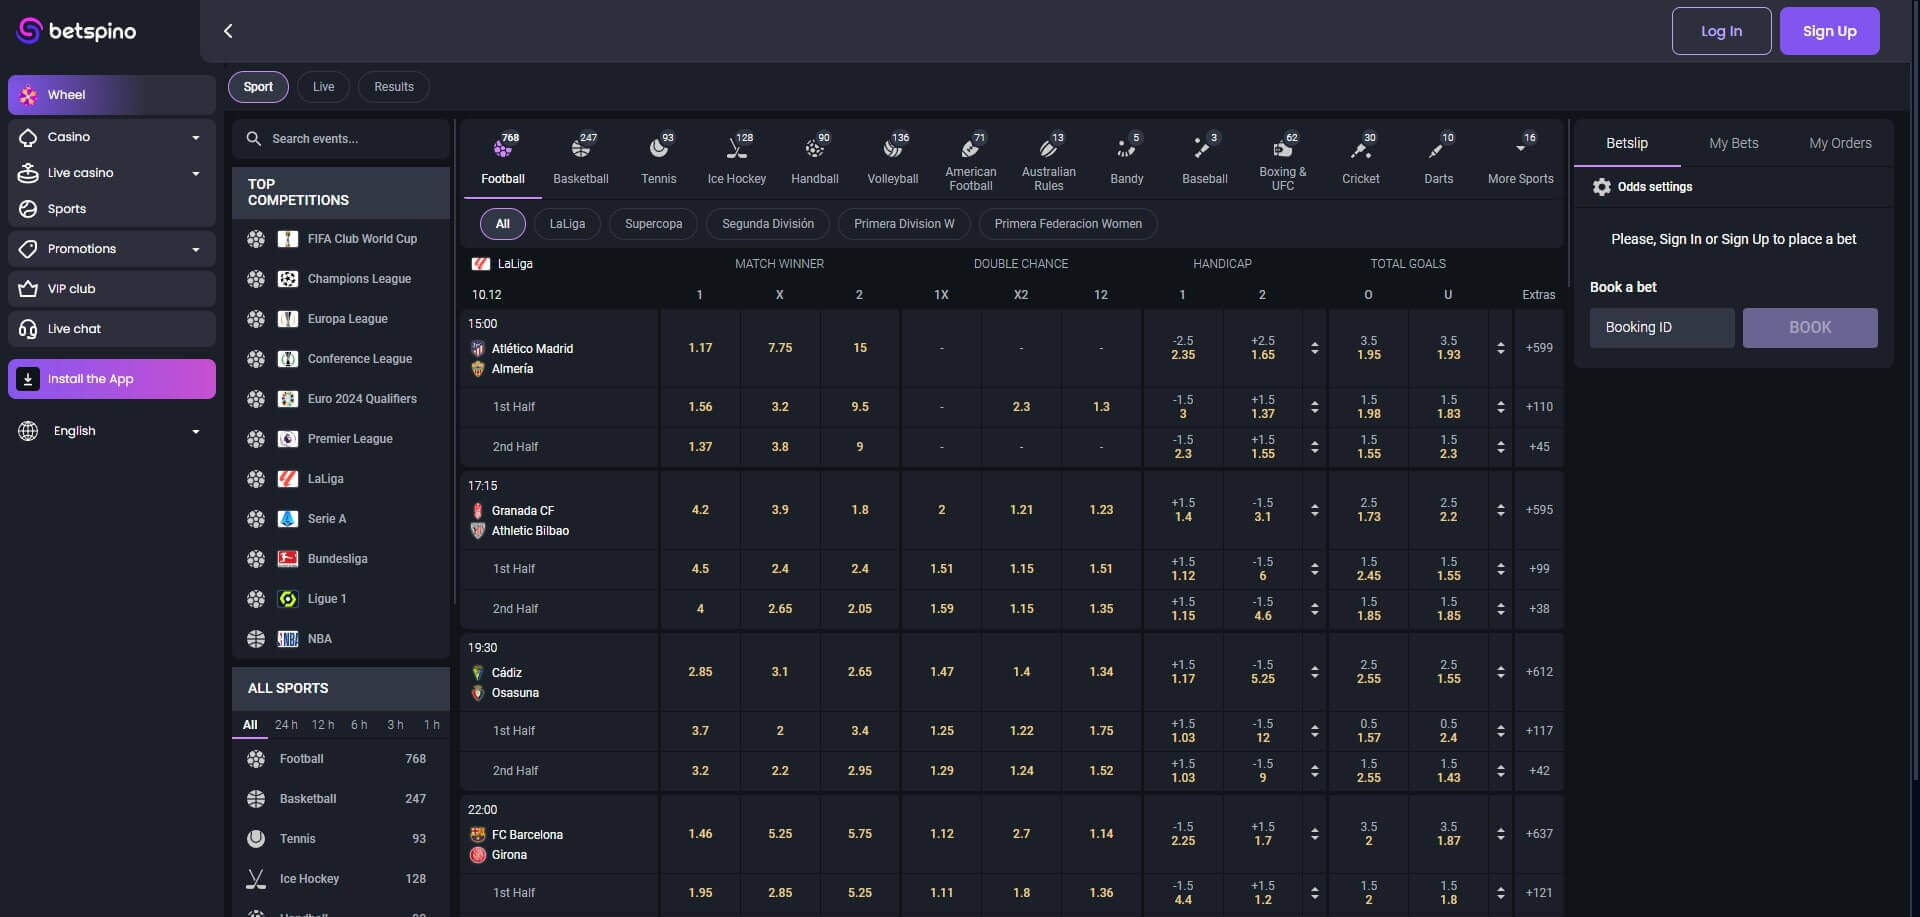Select the 24 h time filter
The width and height of the screenshot is (1920, 917).
286,725
